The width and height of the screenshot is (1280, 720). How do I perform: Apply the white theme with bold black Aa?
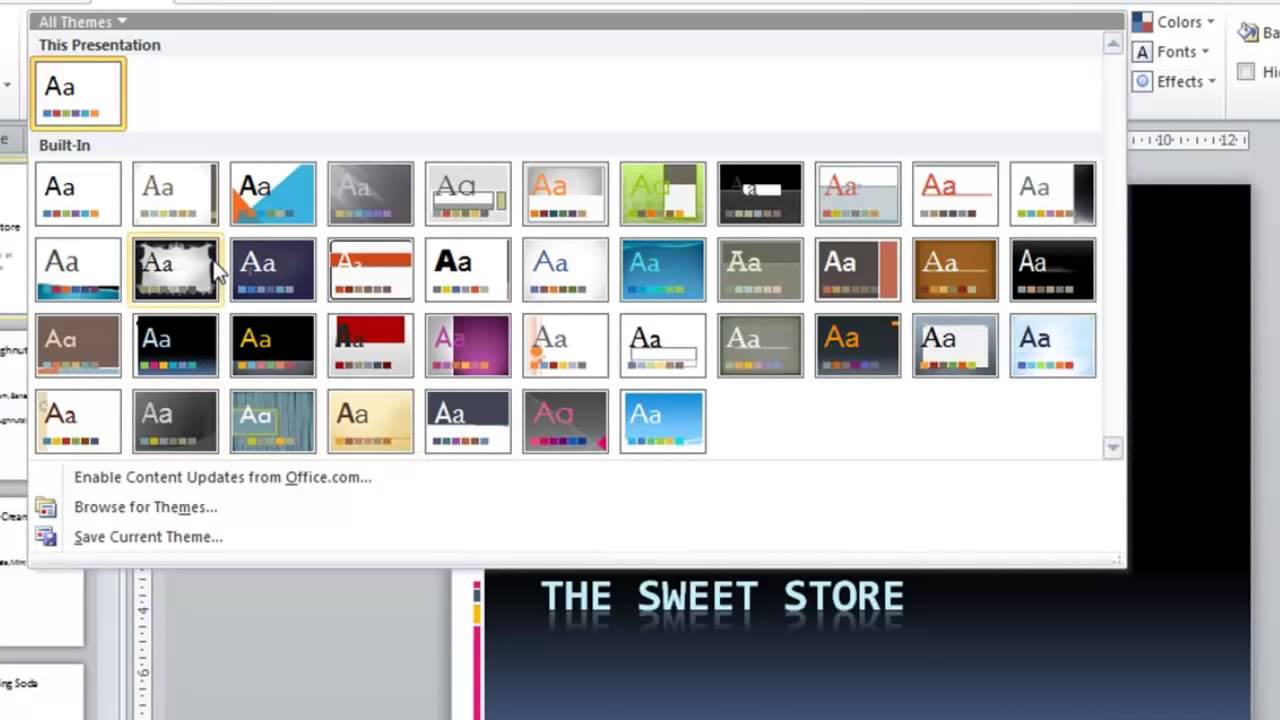coord(468,270)
